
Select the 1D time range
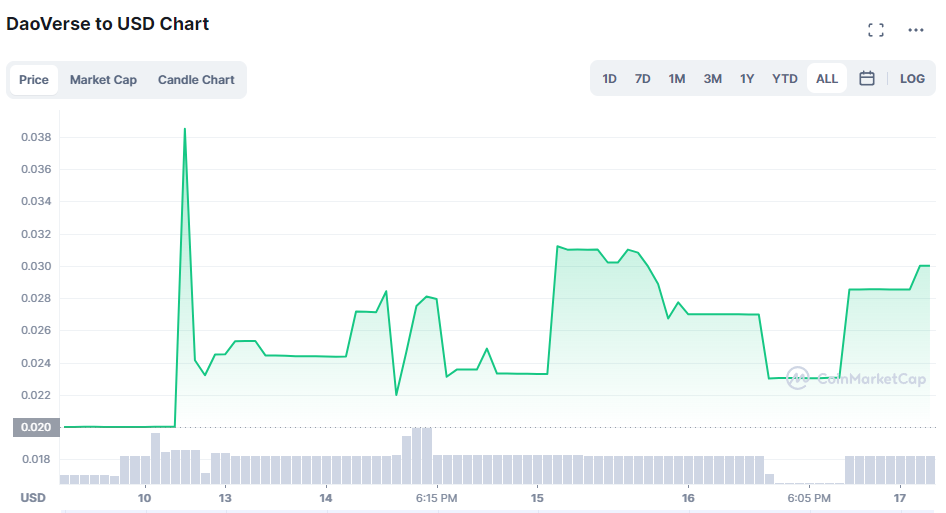point(609,78)
